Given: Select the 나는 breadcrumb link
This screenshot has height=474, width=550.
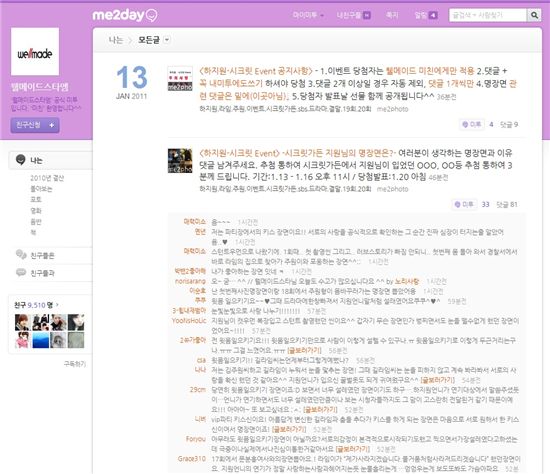Looking at the screenshot, I should 116,40.
